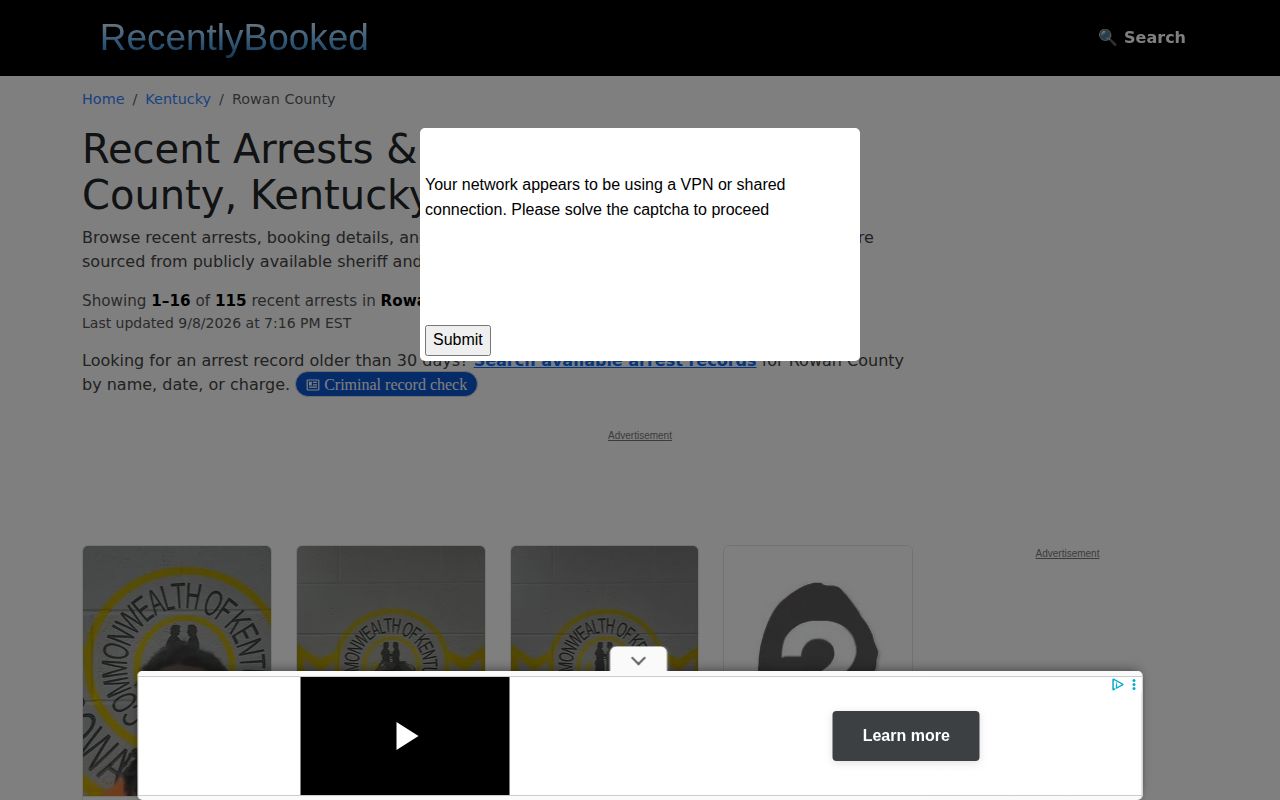1280x800 pixels.
Task: Open the Criminal record check button
Action: click(x=386, y=385)
